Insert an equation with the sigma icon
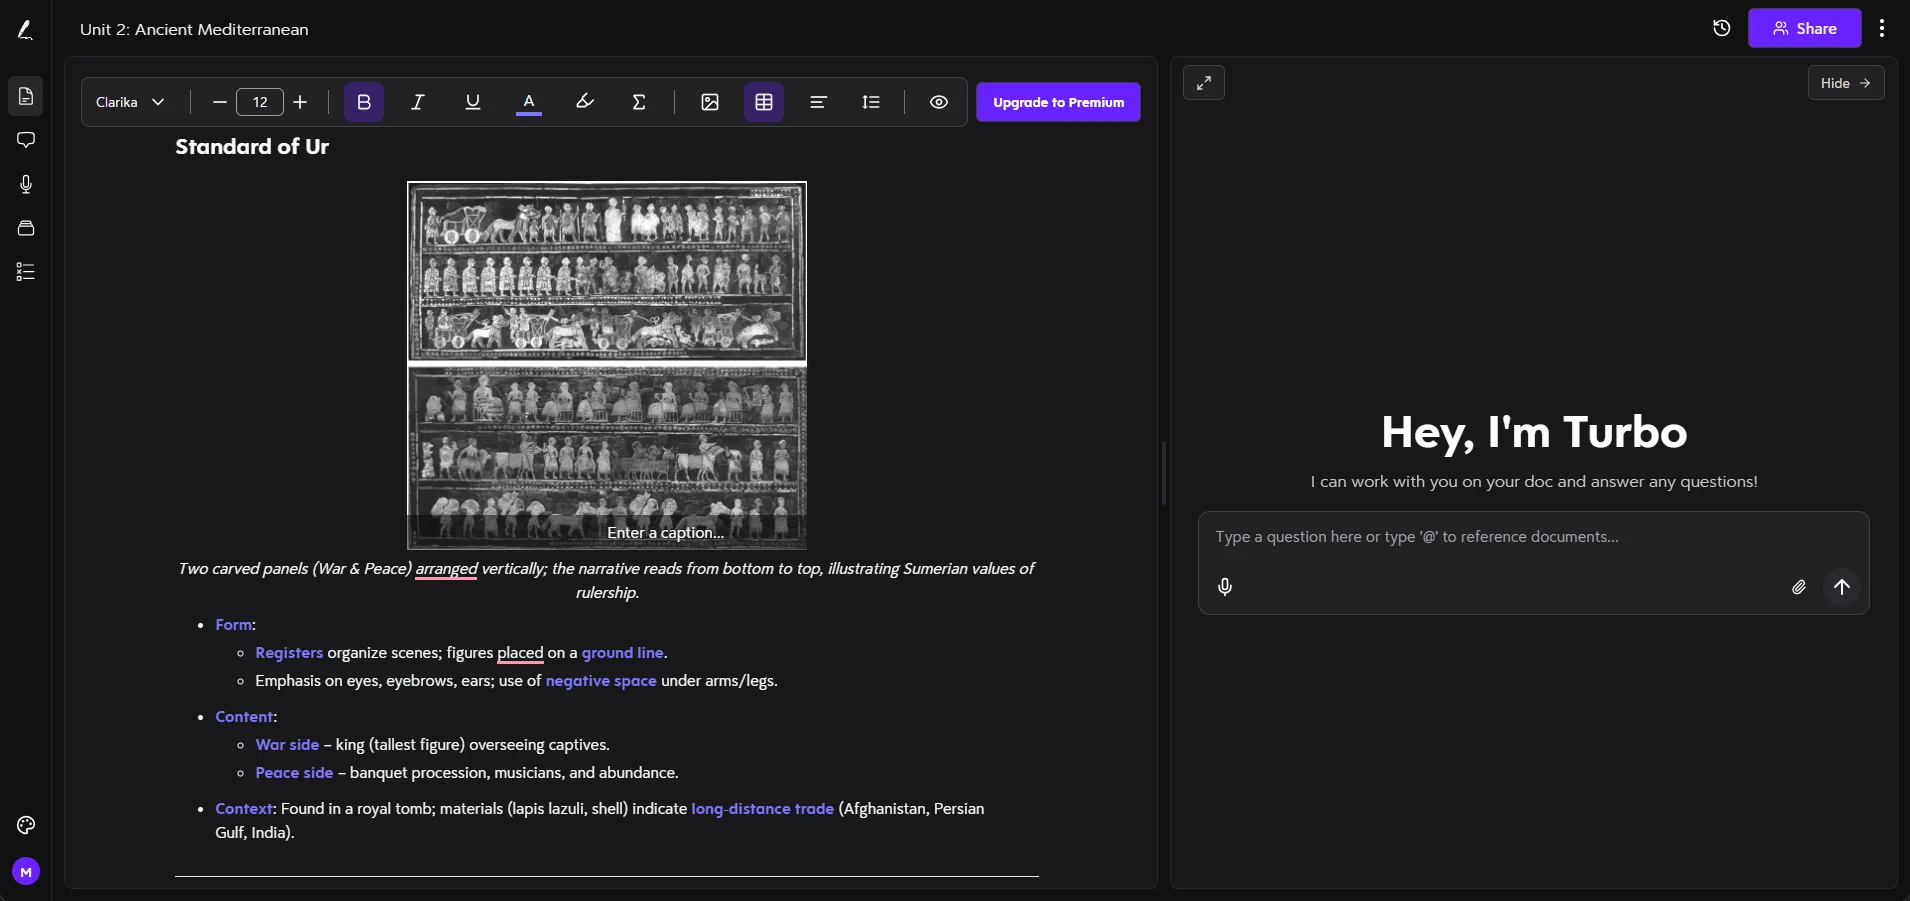 pyautogui.click(x=639, y=102)
